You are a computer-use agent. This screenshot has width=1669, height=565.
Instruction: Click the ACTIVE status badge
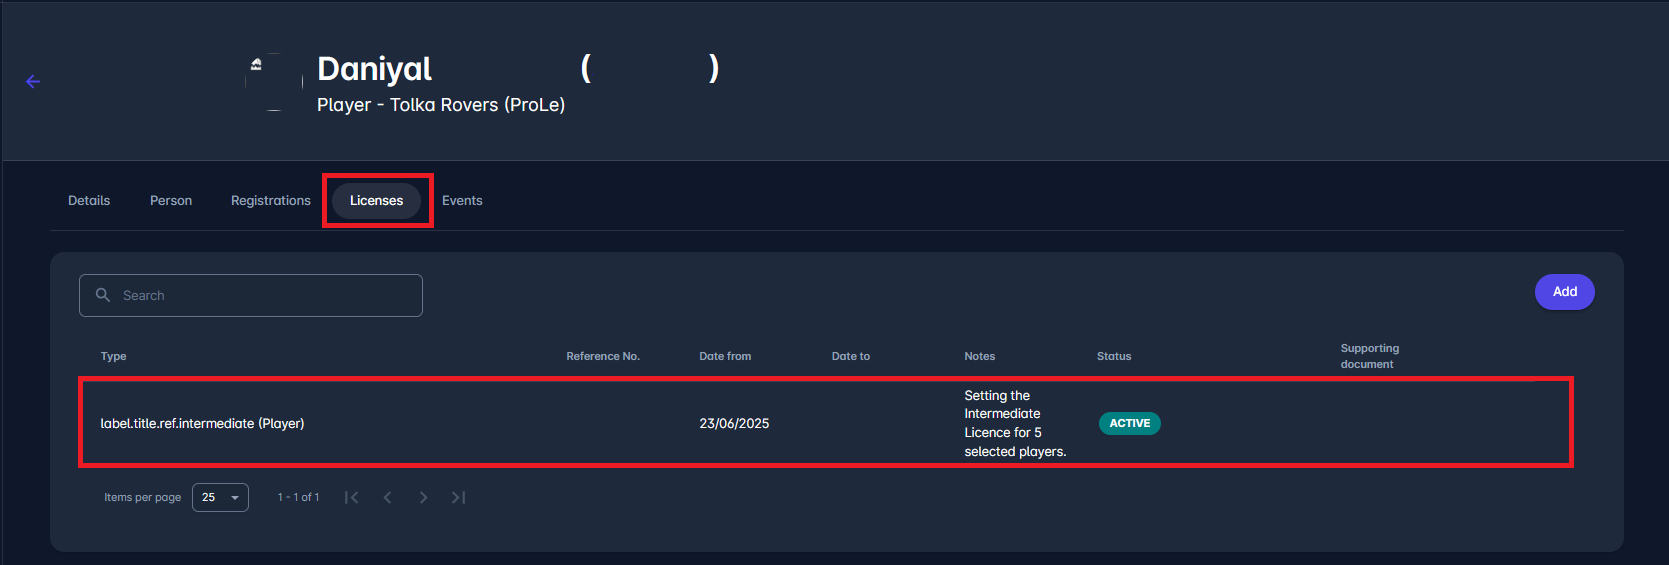(x=1129, y=424)
